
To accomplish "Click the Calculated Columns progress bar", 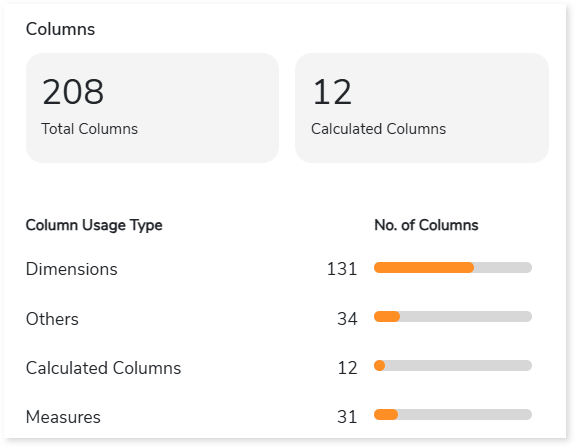I will point(453,365).
